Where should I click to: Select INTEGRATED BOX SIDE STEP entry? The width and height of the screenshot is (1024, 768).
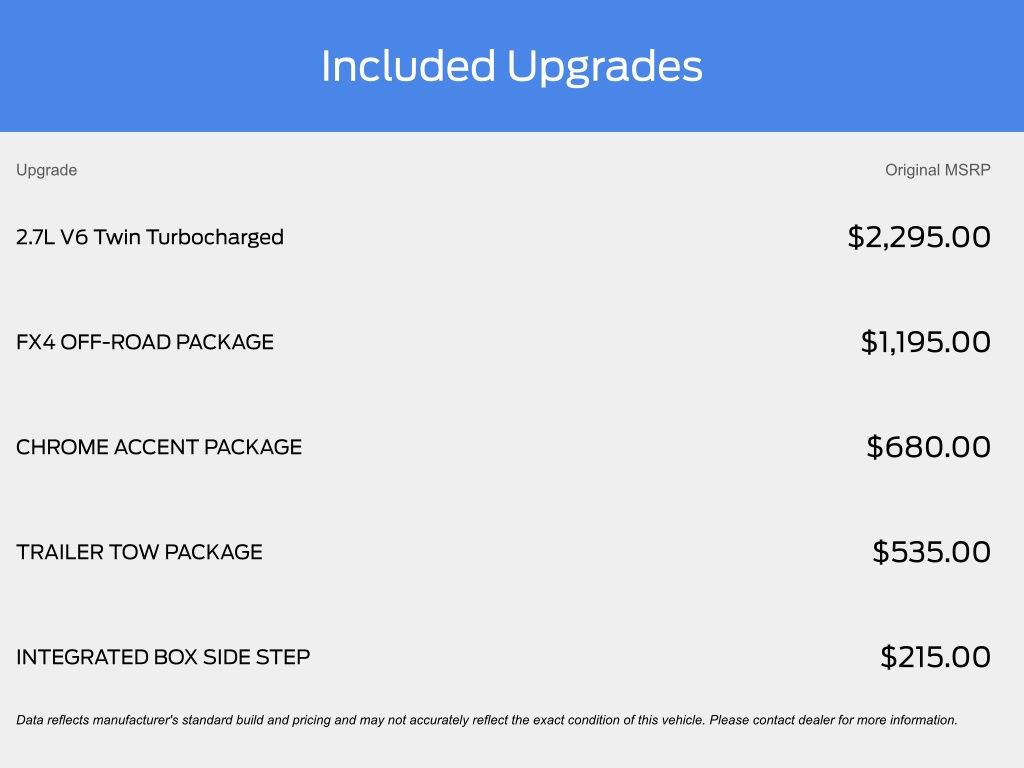pyautogui.click(x=163, y=657)
